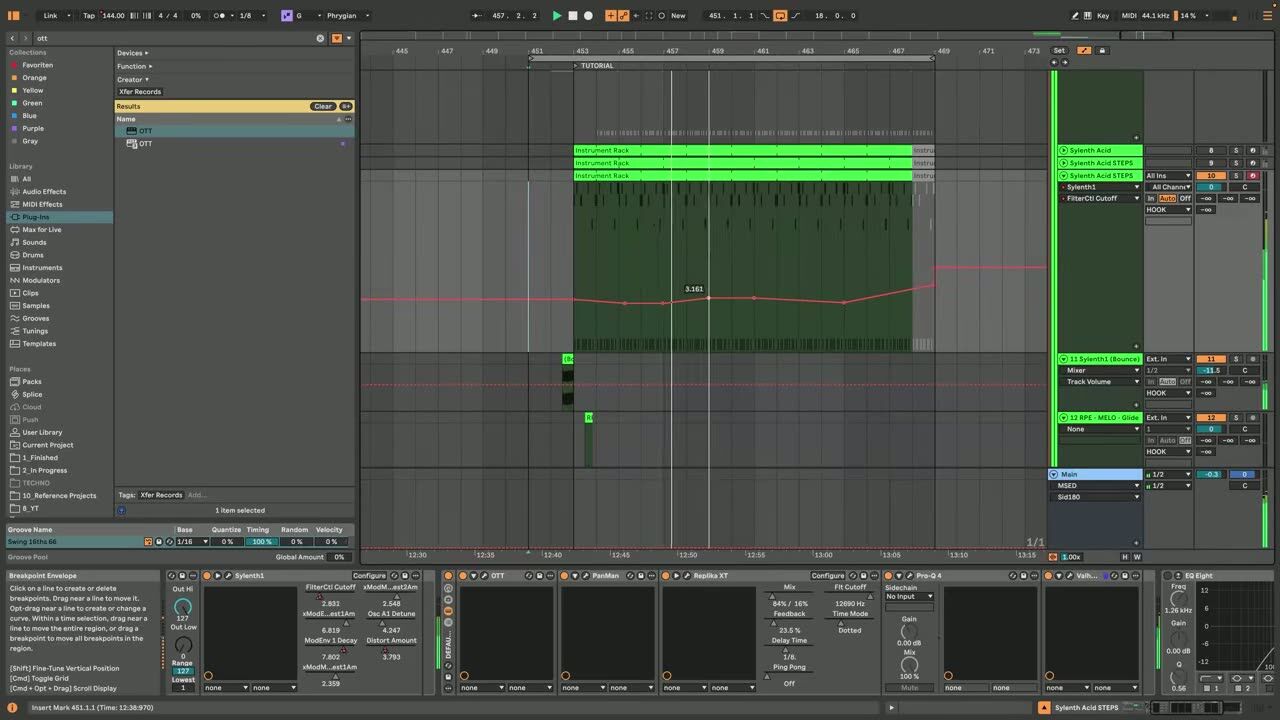Screen dimensions: 1280x720
Task: Toggle the browser panel icon at top left
Action: tap(14, 16)
